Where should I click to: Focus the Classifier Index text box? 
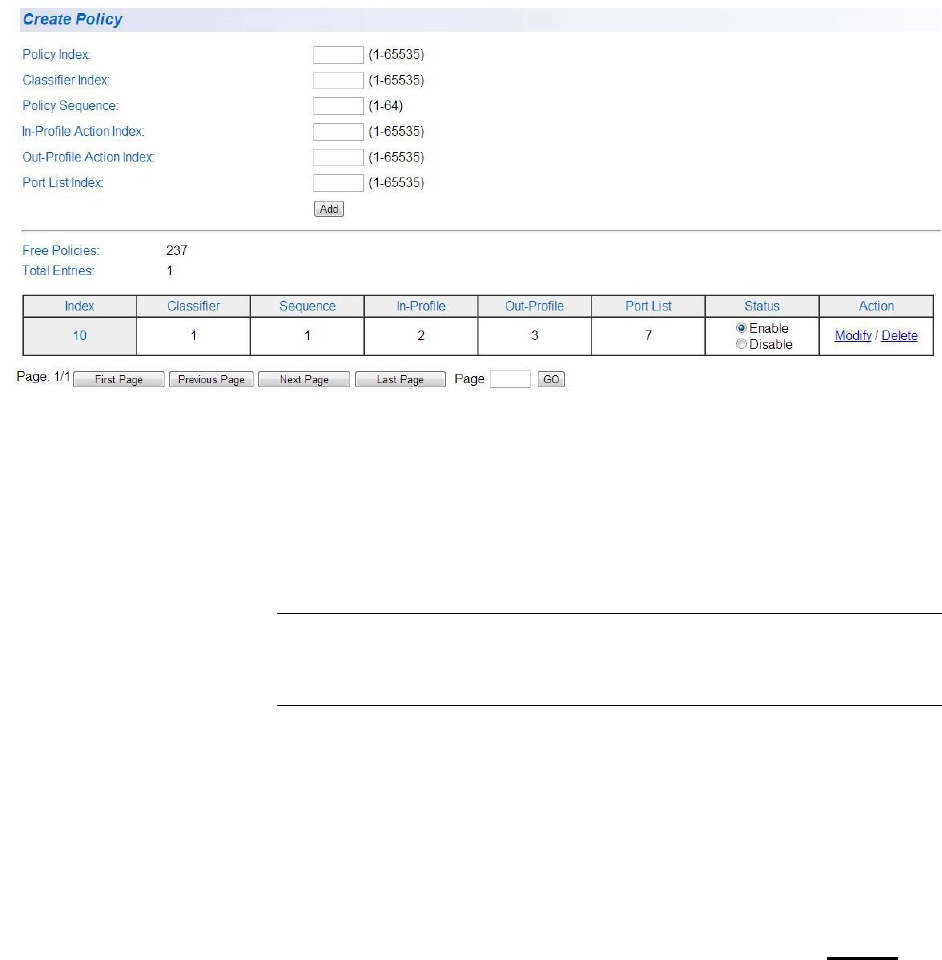click(338, 80)
